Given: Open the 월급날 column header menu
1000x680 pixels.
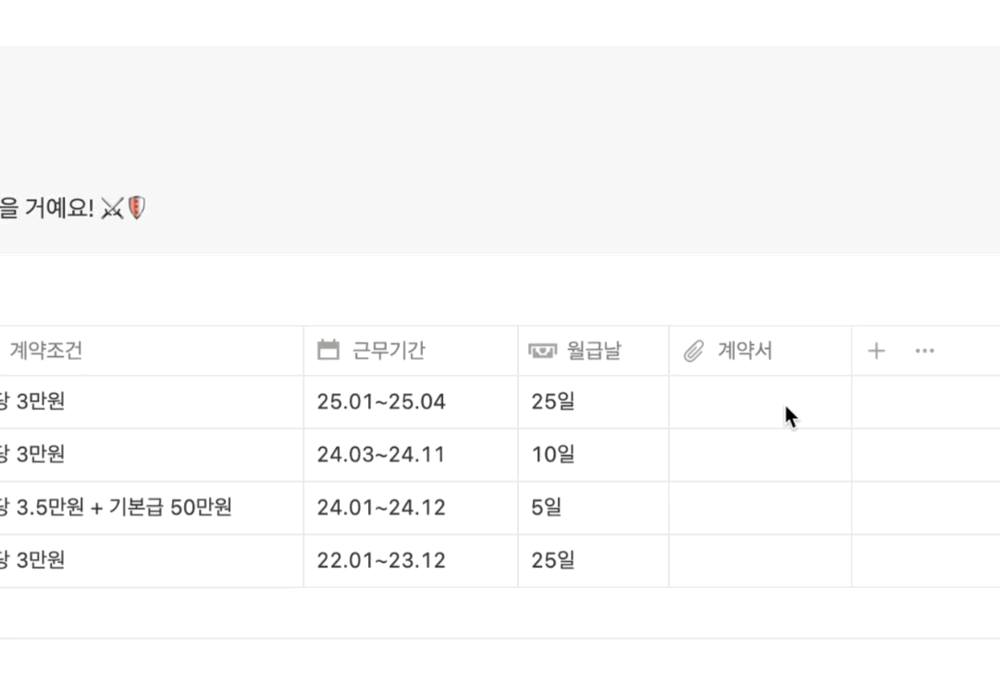Looking at the screenshot, I should pos(594,351).
